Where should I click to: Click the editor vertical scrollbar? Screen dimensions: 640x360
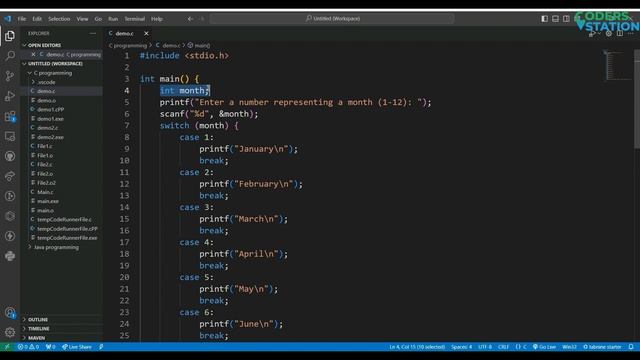point(637,100)
